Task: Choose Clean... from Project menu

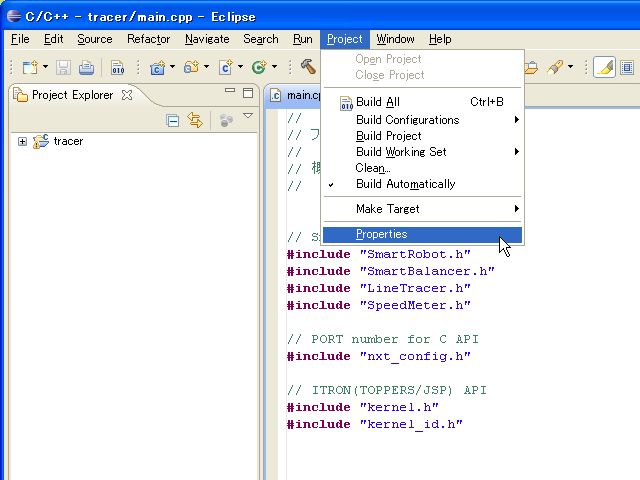Action: coord(422,168)
